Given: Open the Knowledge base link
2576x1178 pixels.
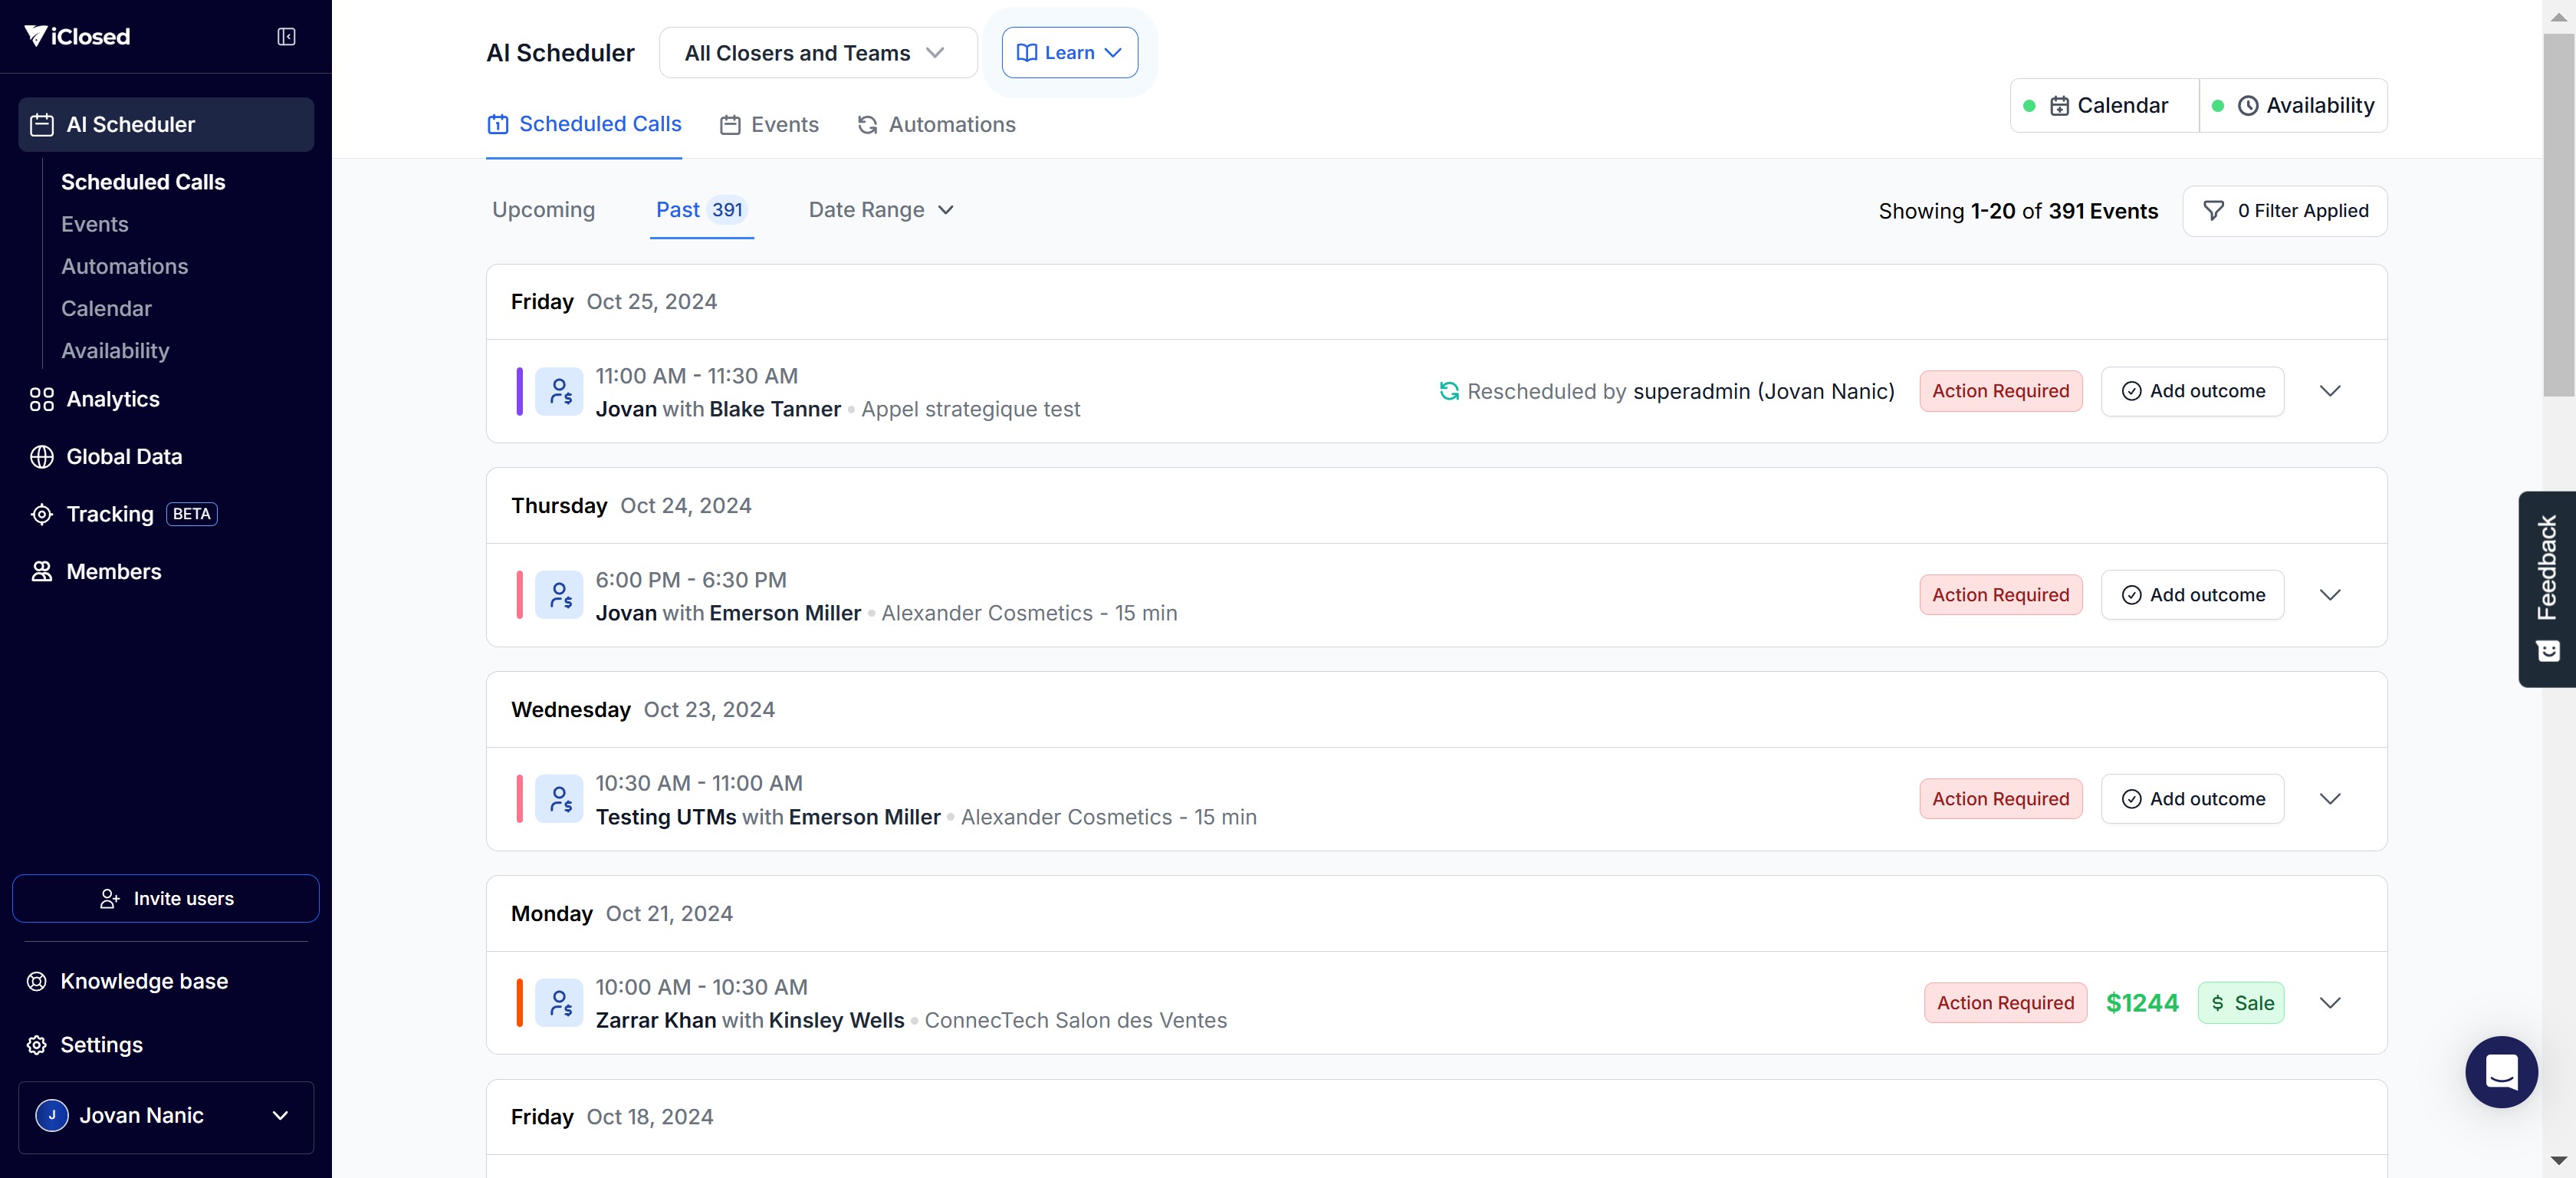Looking at the screenshot, I should 144,981.
